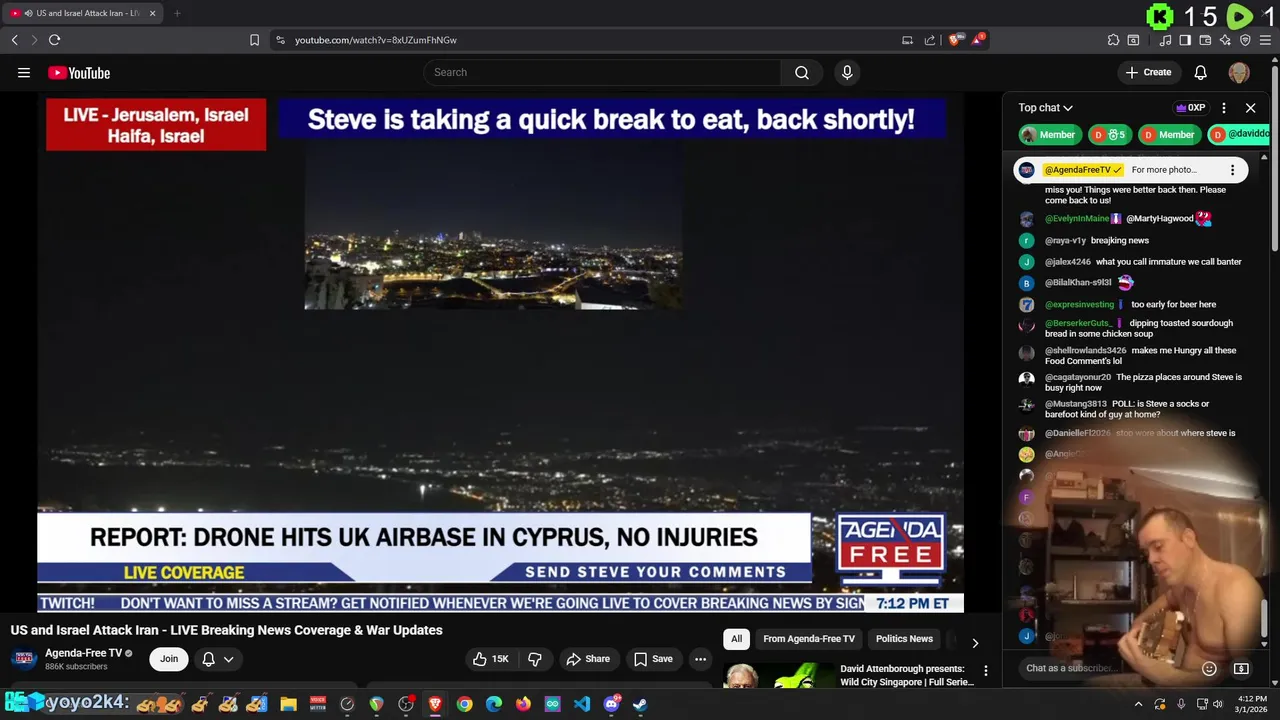Click the 0XP crown badge in chat
Screen dimensions: 1280x720
click(1190, 108)
